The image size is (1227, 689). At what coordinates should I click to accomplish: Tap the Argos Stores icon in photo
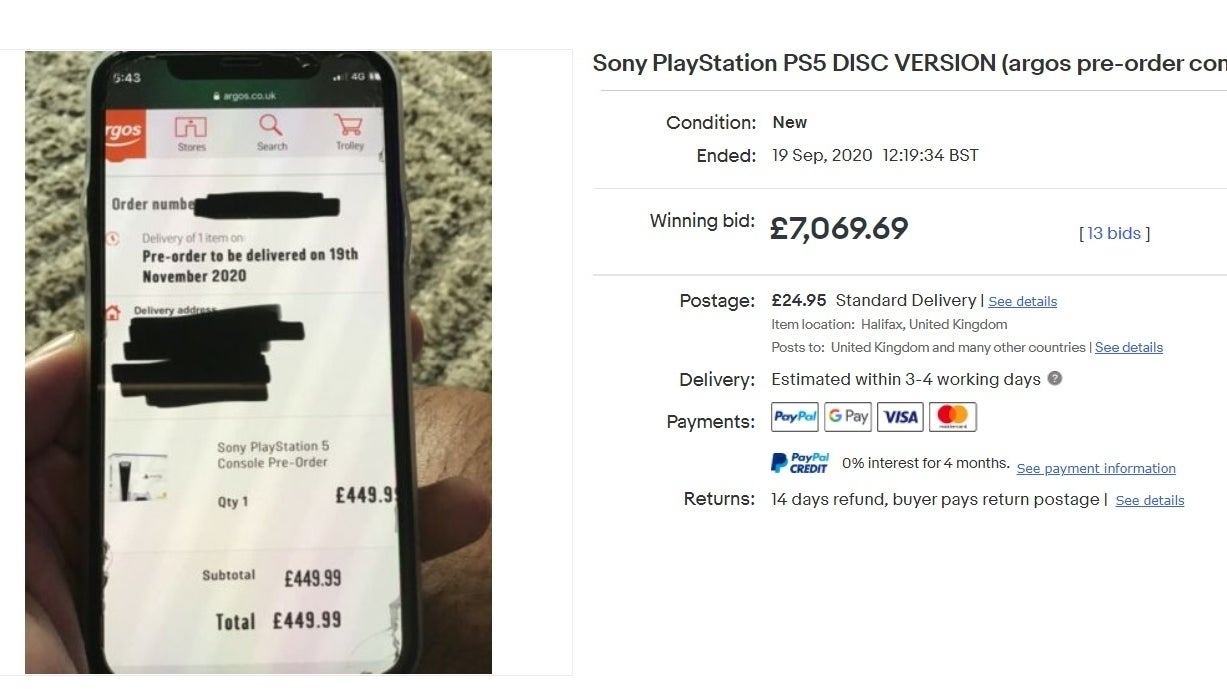coord(190,133)
